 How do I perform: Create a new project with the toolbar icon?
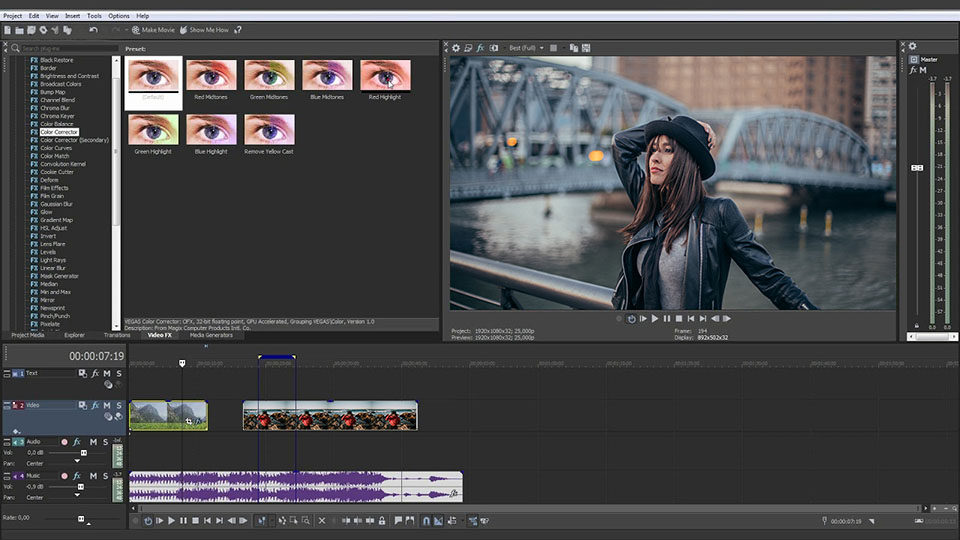(x=7, y=30)
